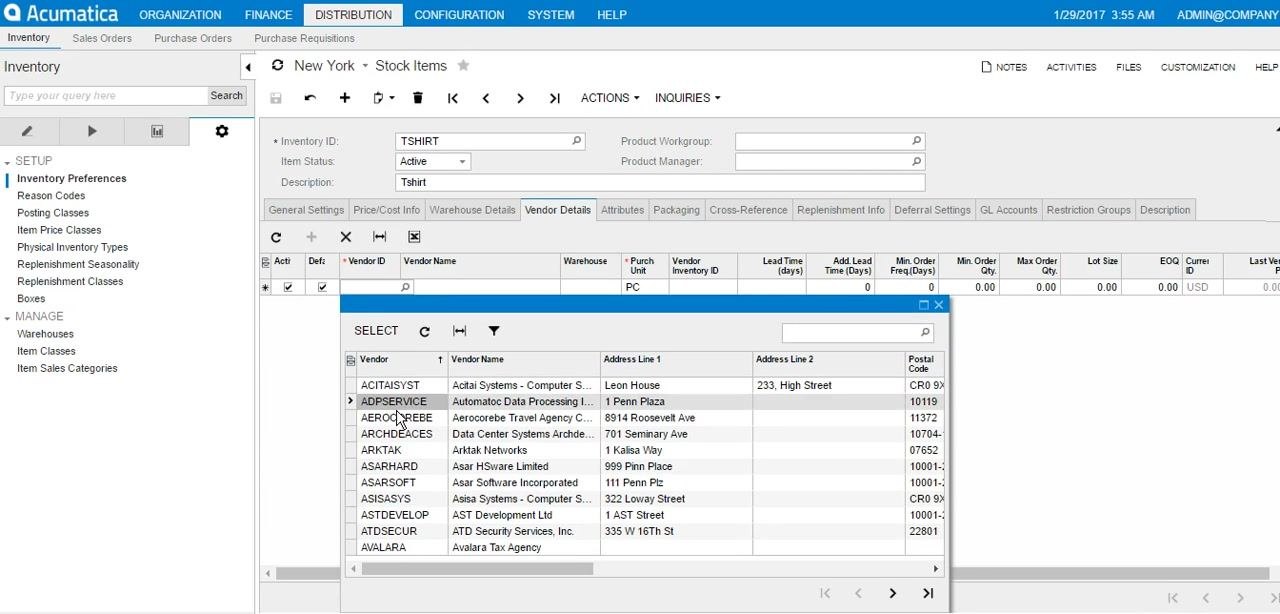Open NOTES for the stock item
Image resolution: width=1280 pixels, height=614 pixels.
point(1005,67)
